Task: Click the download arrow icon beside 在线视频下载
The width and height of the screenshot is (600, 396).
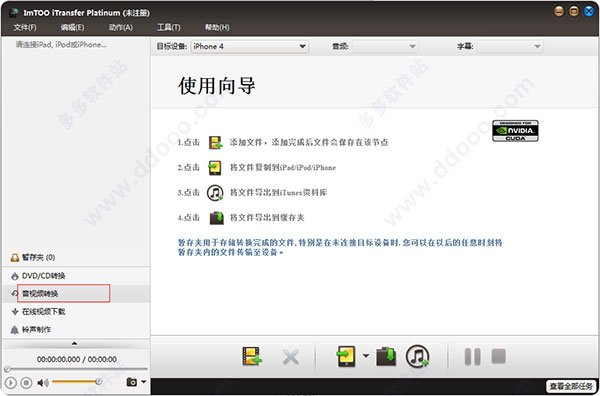Action: [x=15, y=311]
